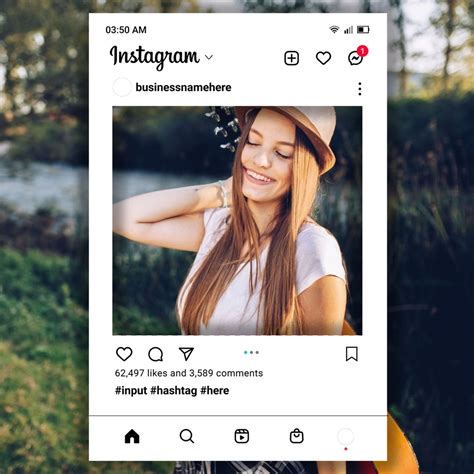
Task: Open post options three-dot menu
Action: 360,89
